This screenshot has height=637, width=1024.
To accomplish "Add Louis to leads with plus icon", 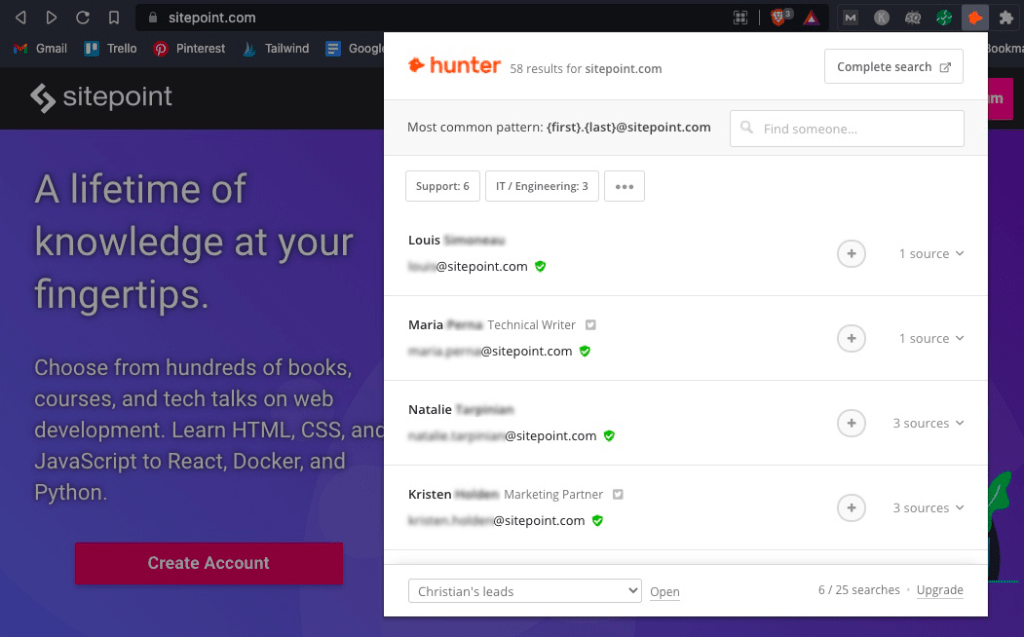I will pyautogui.click(x=850, y=254).
